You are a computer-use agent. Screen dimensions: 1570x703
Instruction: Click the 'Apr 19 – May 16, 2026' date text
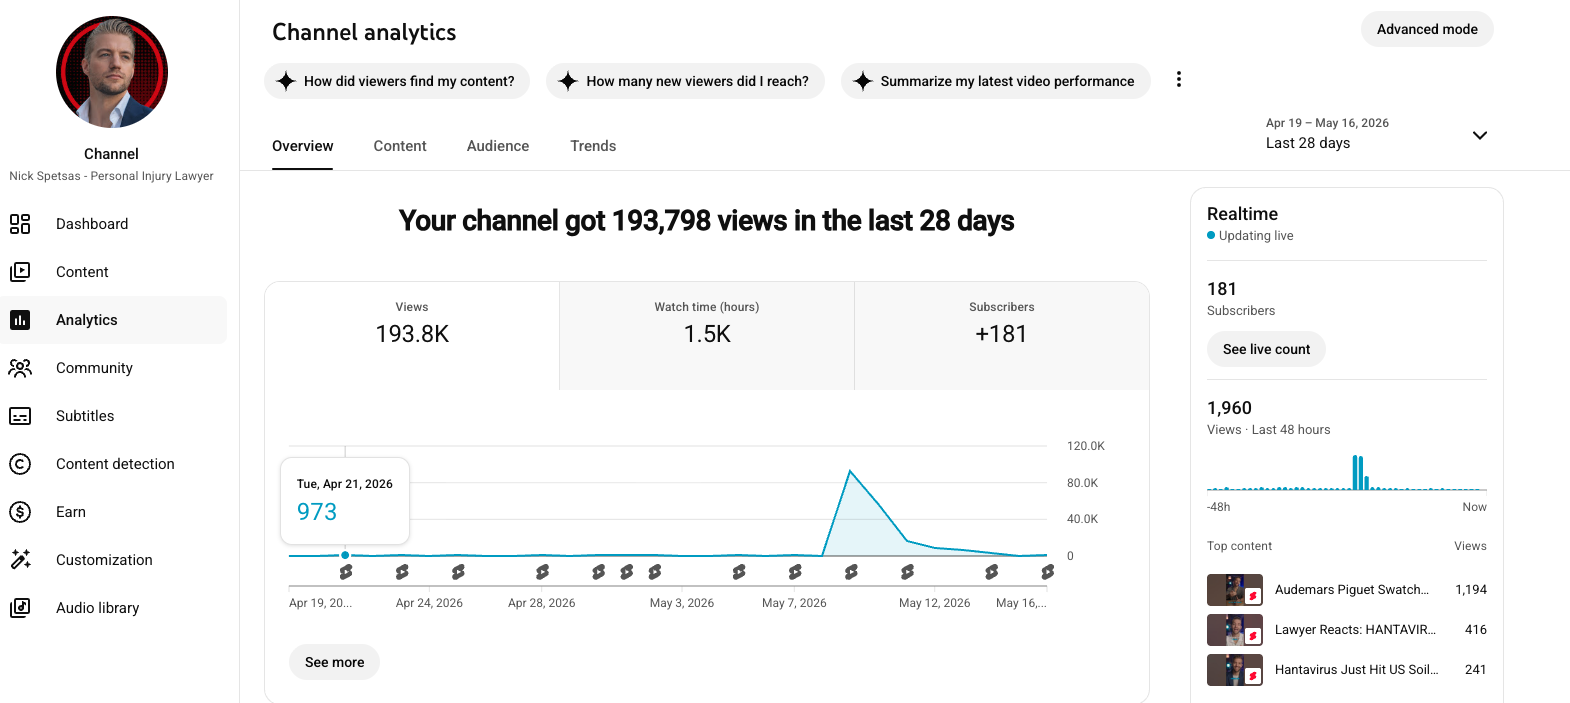tap(1327, 123)
